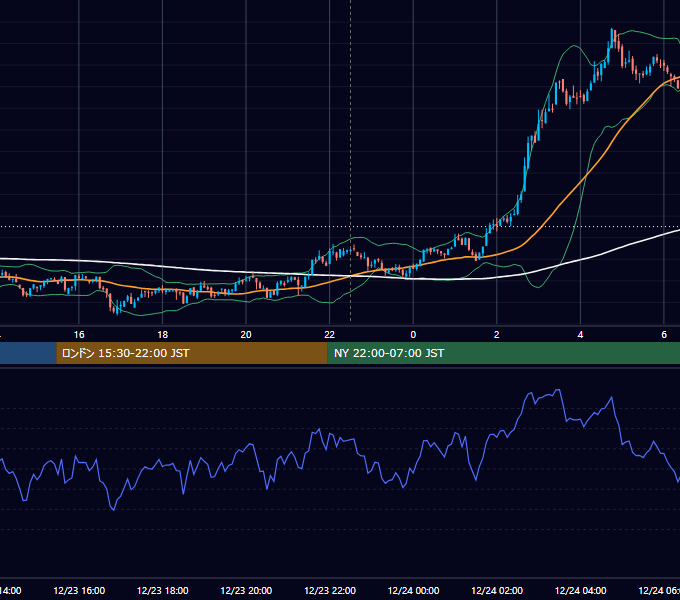This screenshot has width=680, height=600.
Task: Click the 12/23 18:00 time label
Action: [163, 590]
